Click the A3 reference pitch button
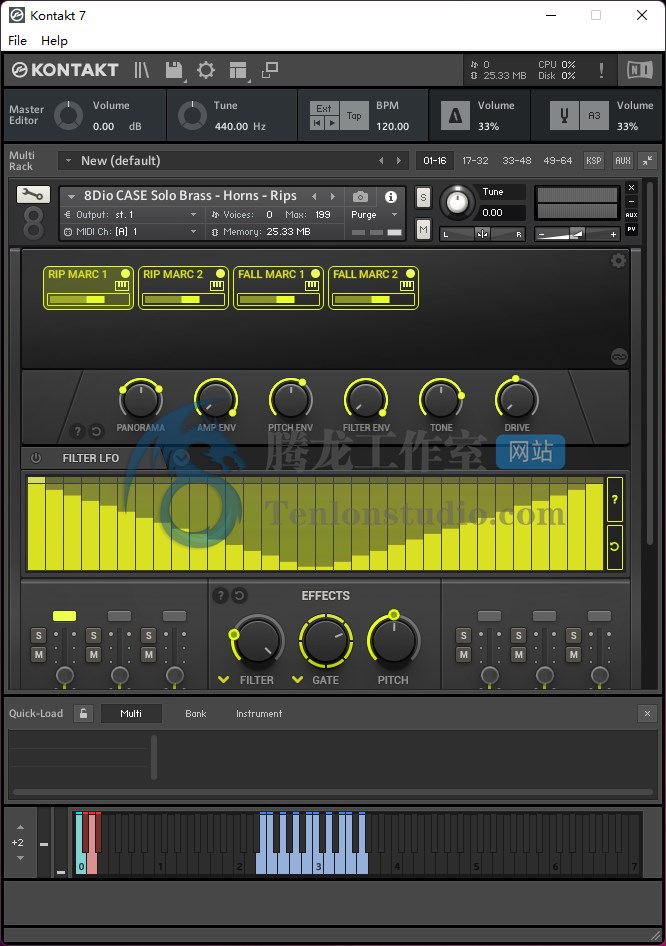This screenshot has width=666, height=946. pyautogui.click(x=594, y=115)
